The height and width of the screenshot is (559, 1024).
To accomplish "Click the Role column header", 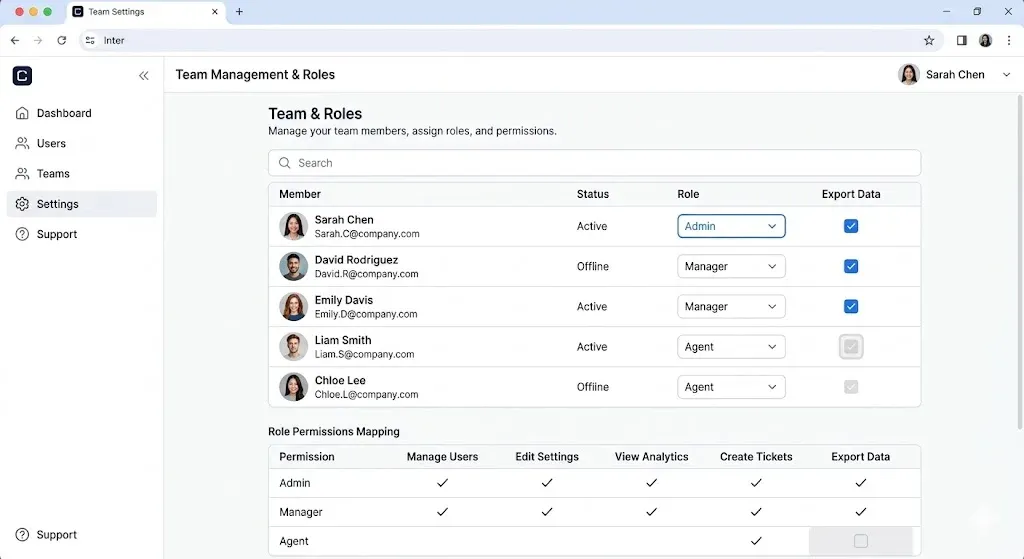I will pos(688,194).
